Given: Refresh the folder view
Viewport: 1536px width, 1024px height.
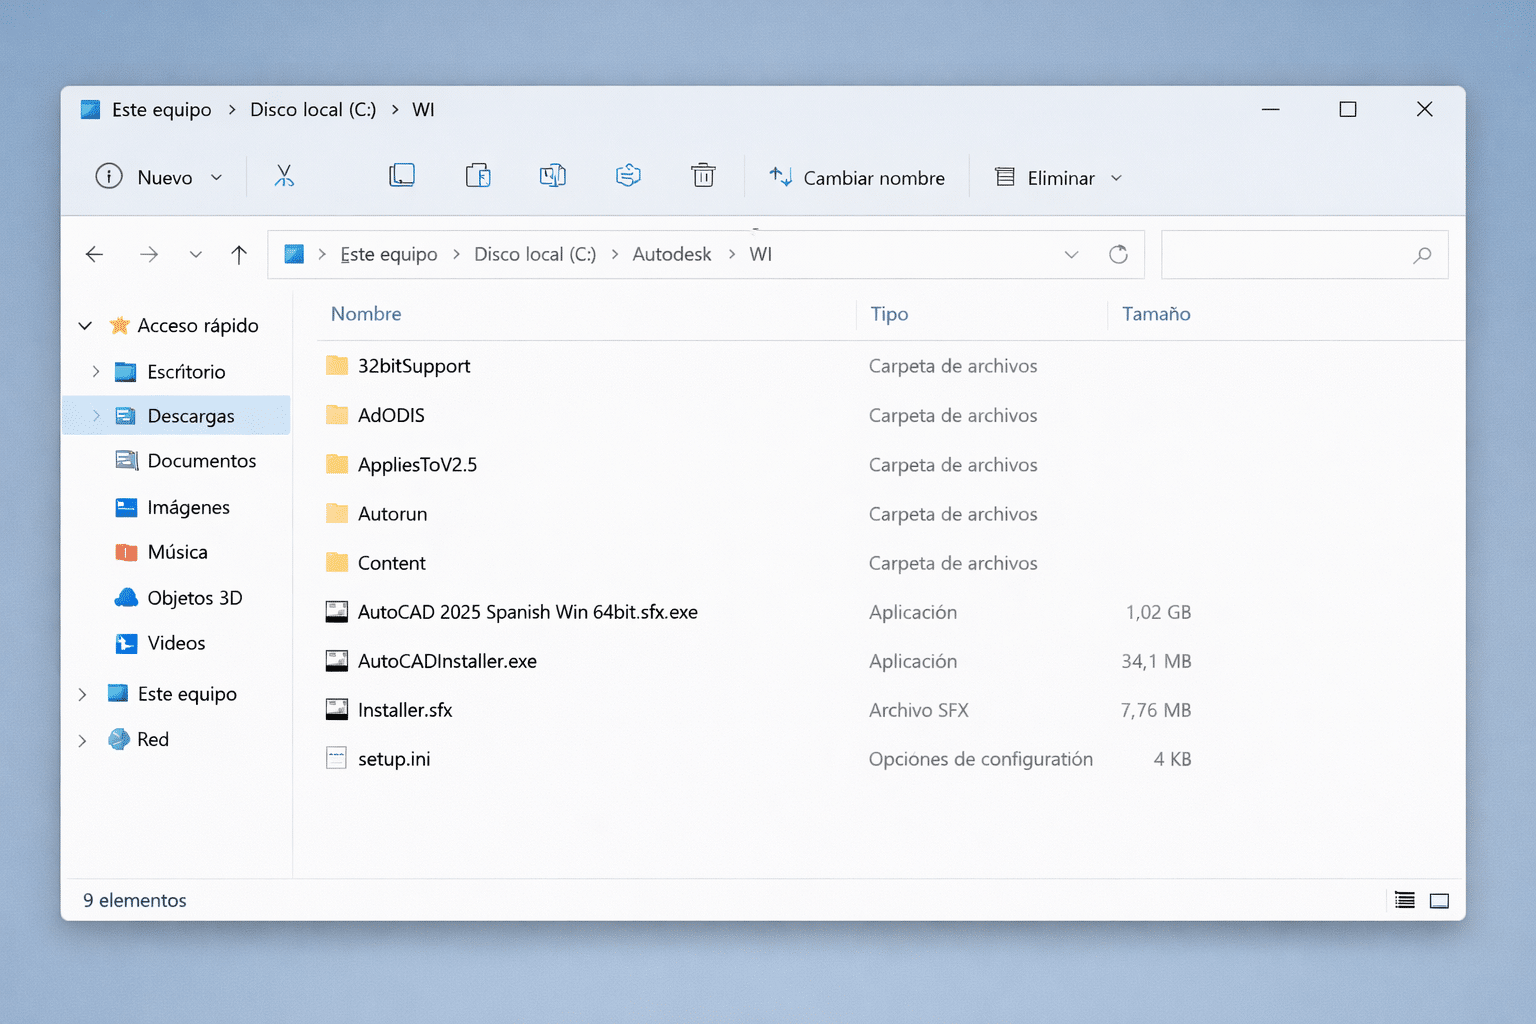Looking at the screenshot, I should pos(1118,254).
